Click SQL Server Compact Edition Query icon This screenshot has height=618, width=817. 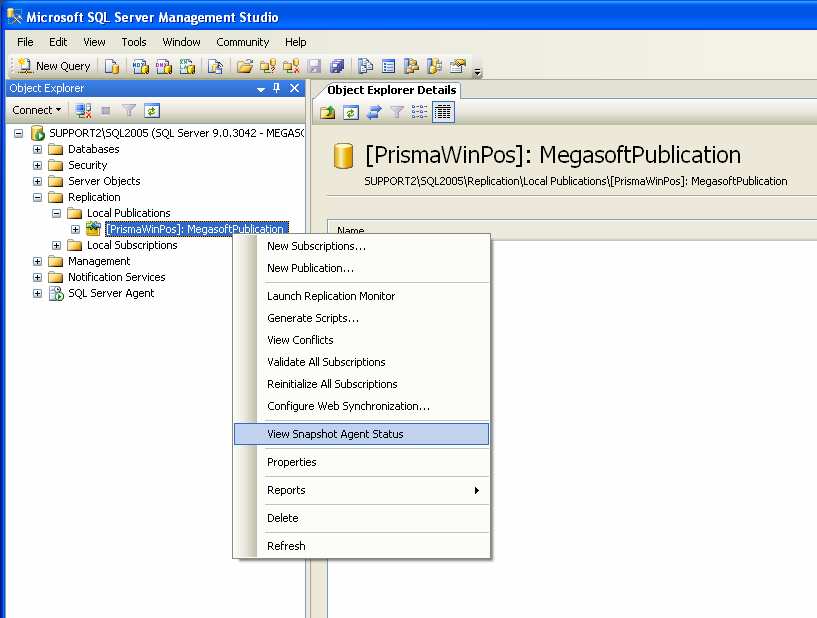[215, 66]
